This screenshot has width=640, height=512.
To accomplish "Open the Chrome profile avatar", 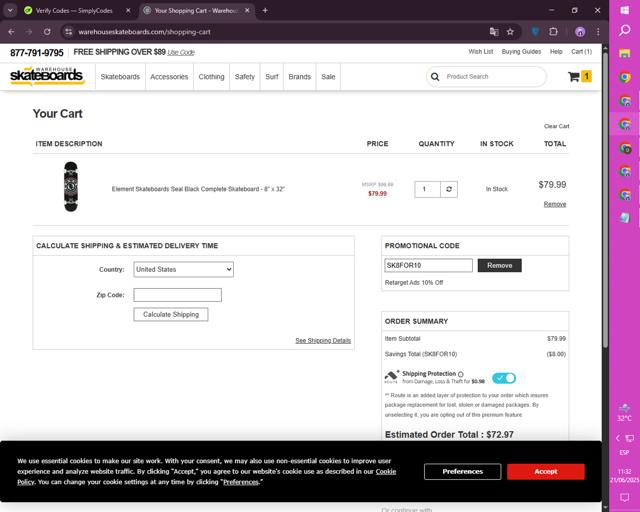I will [x=580, y=32].
